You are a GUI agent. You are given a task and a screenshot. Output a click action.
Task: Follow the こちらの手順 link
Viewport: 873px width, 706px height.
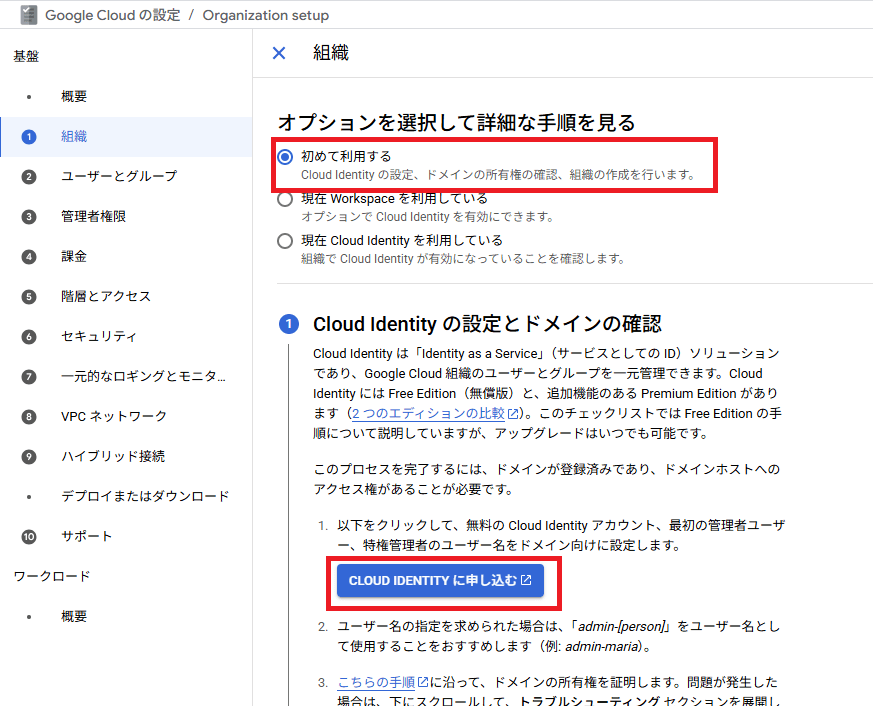[x=376, y=682]
